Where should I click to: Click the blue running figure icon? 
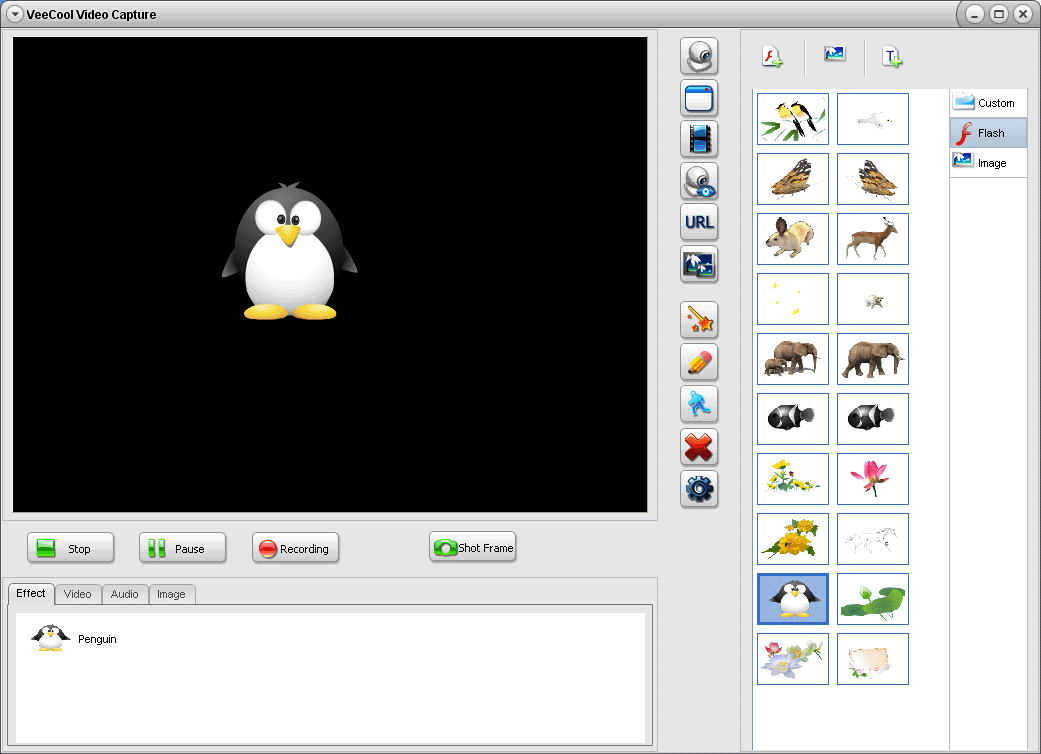tap(699, 404)
